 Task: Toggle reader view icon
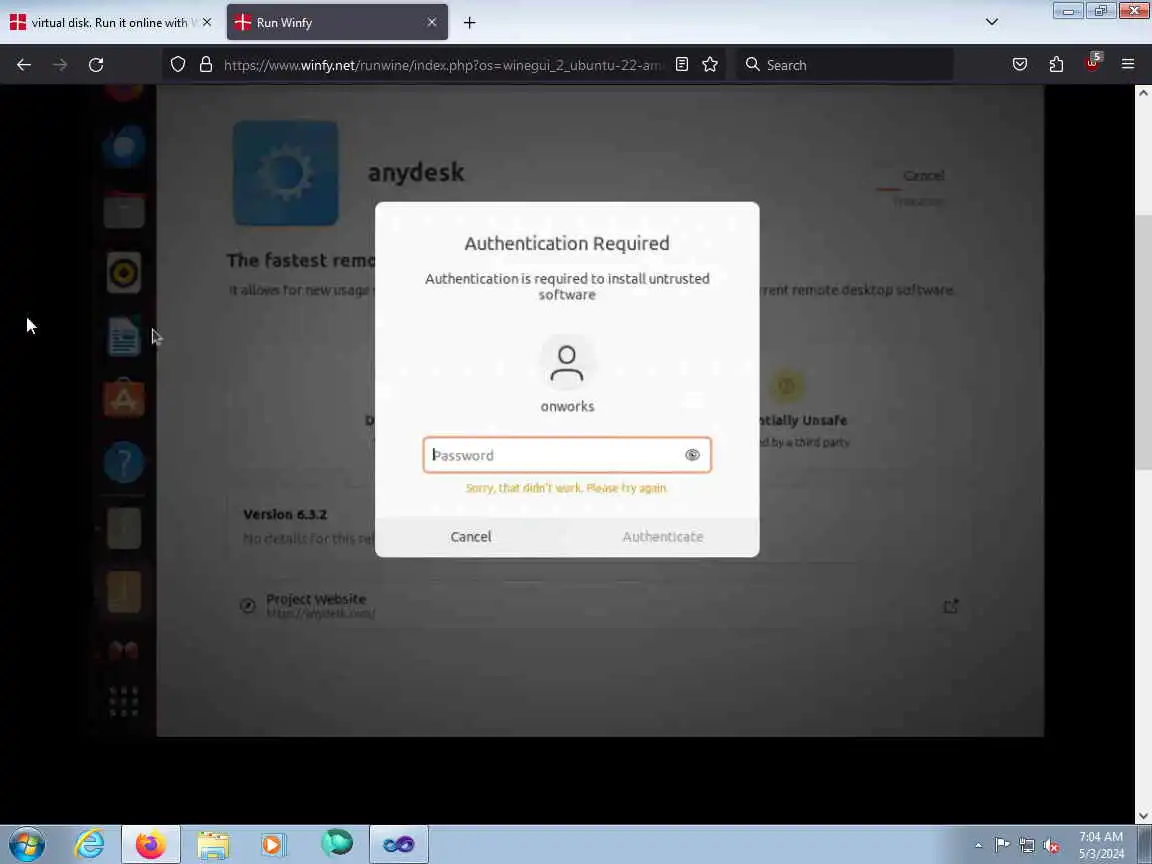682,65
